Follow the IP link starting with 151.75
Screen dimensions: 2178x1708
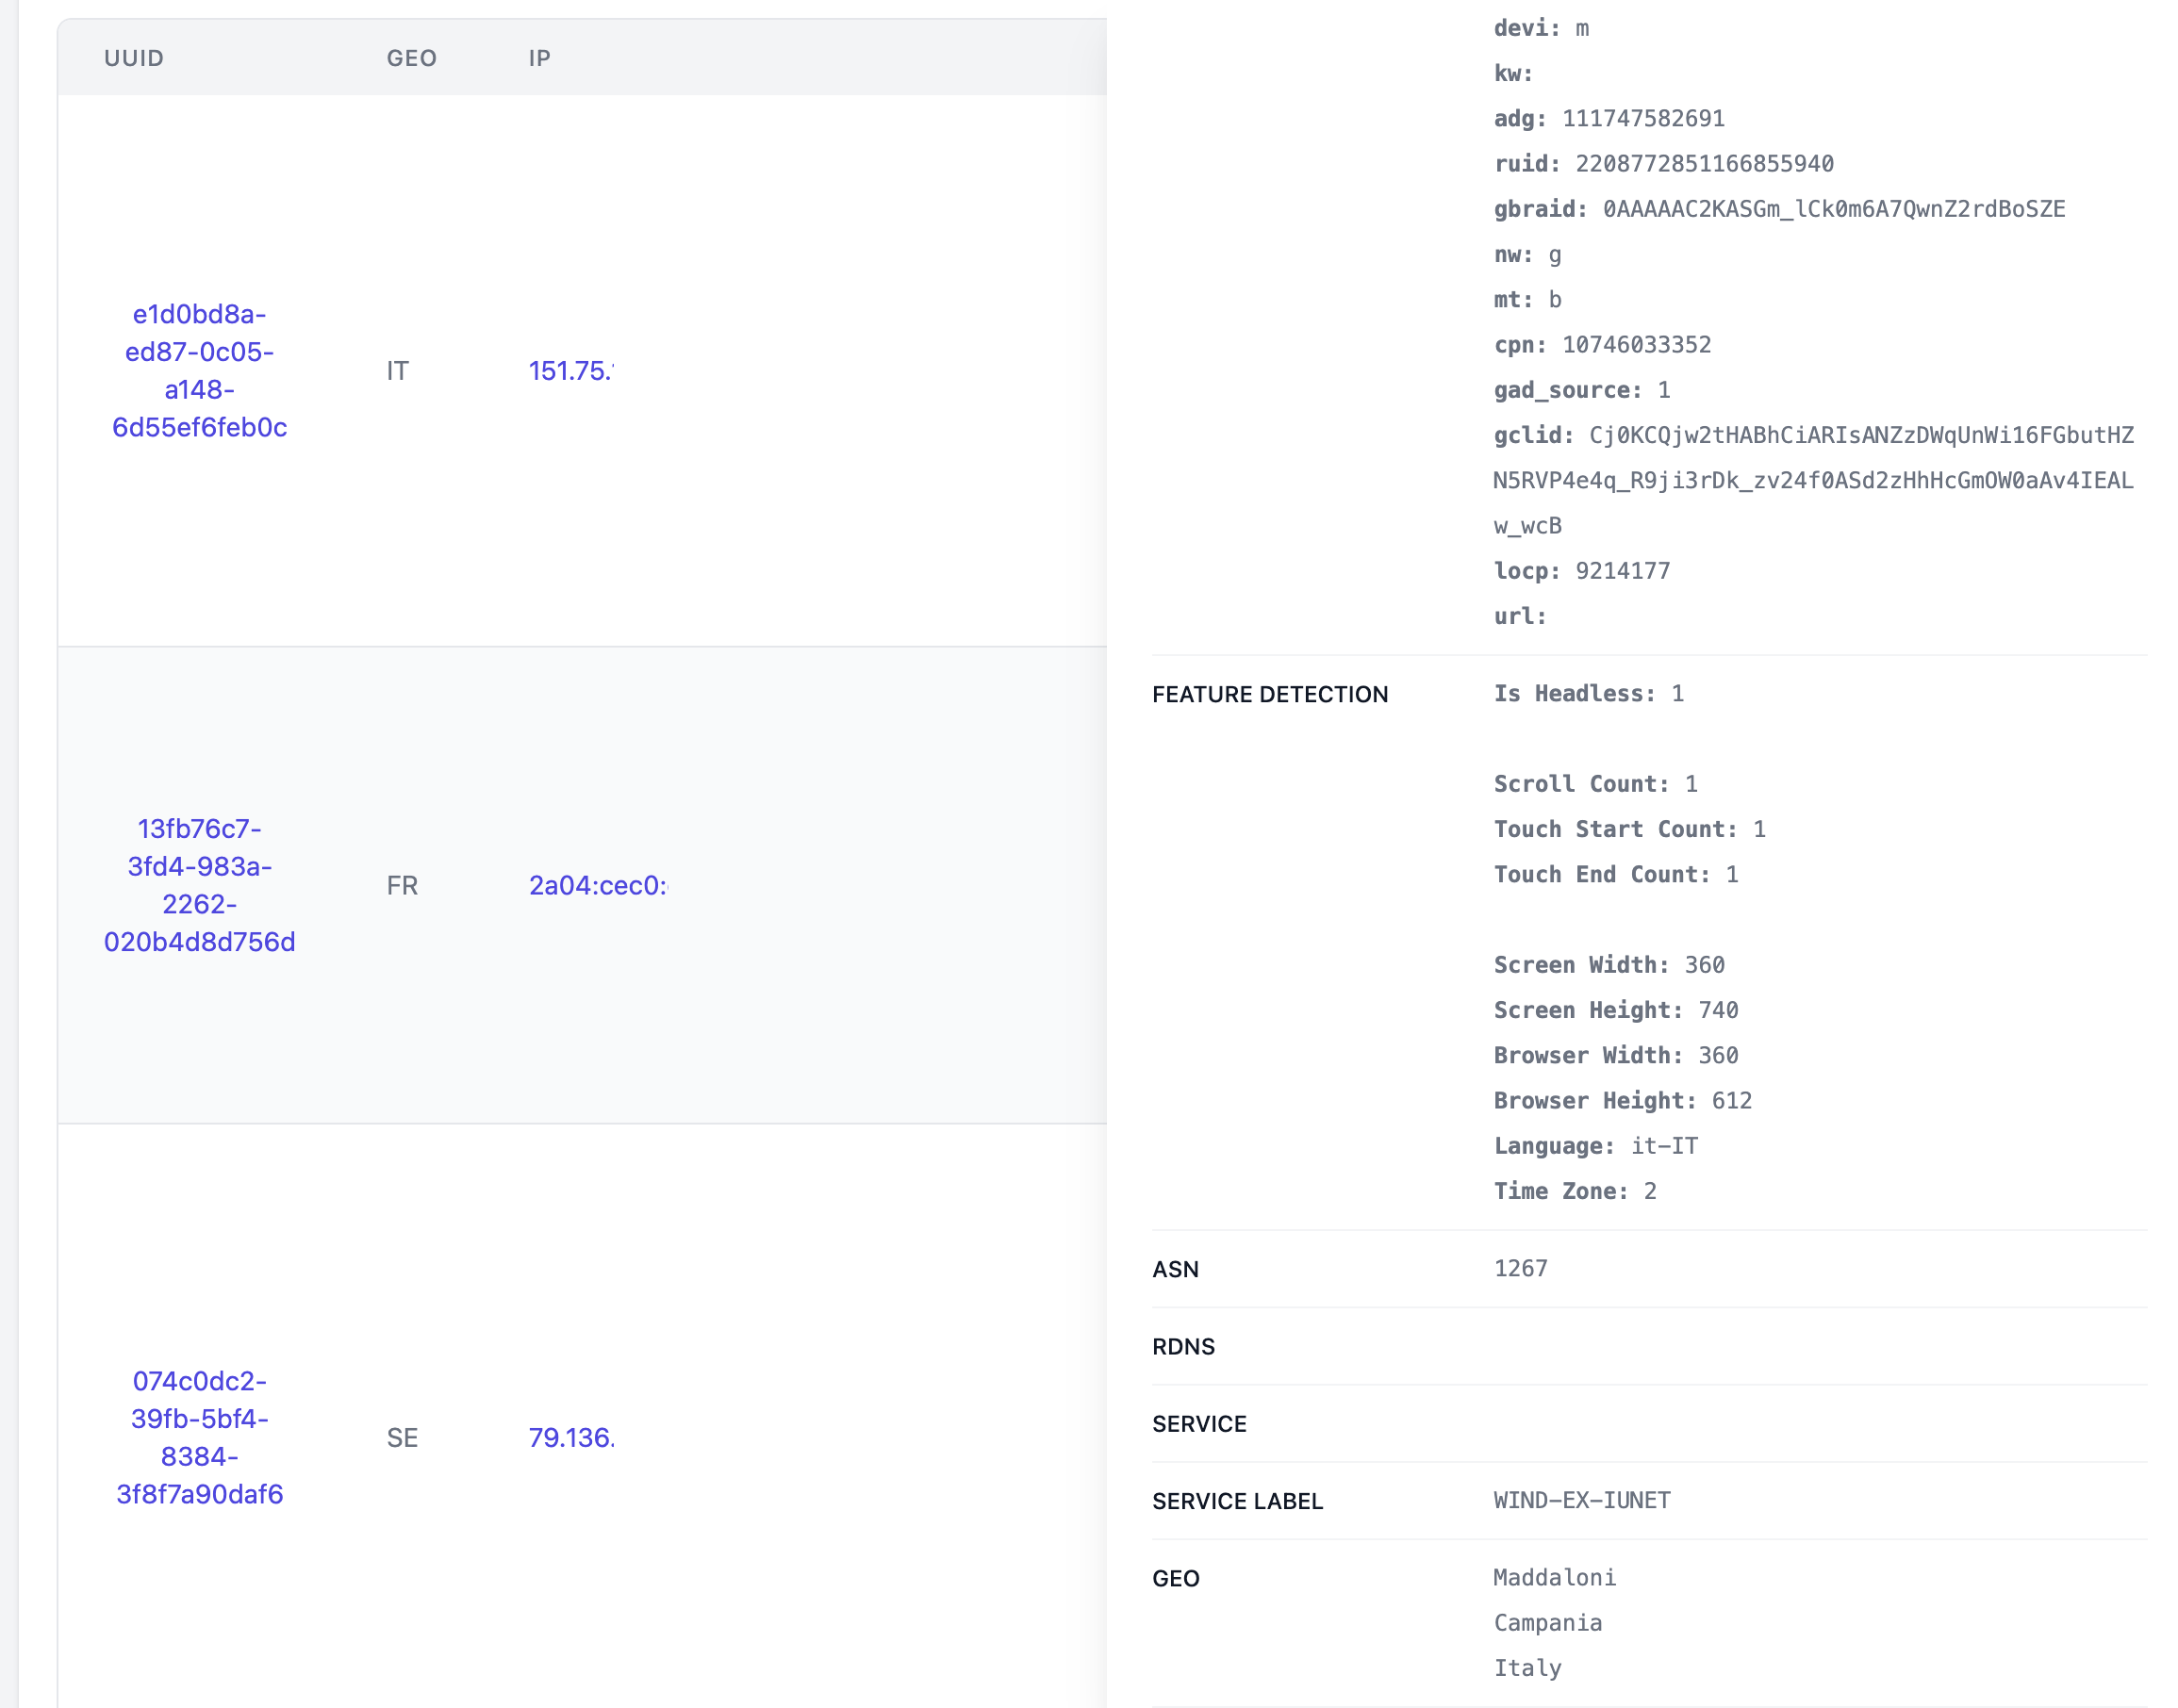click(x=572, y=370)
